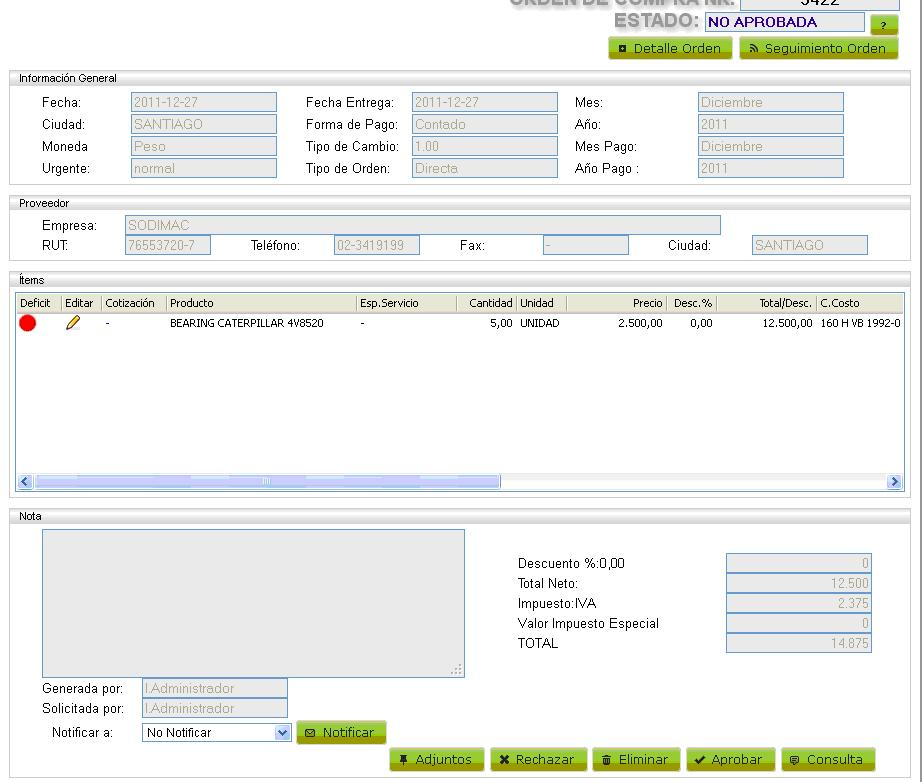This screenshot has height=782, width=922.
Task: Open Seguimiento Orden tracking
Action: 819,48
